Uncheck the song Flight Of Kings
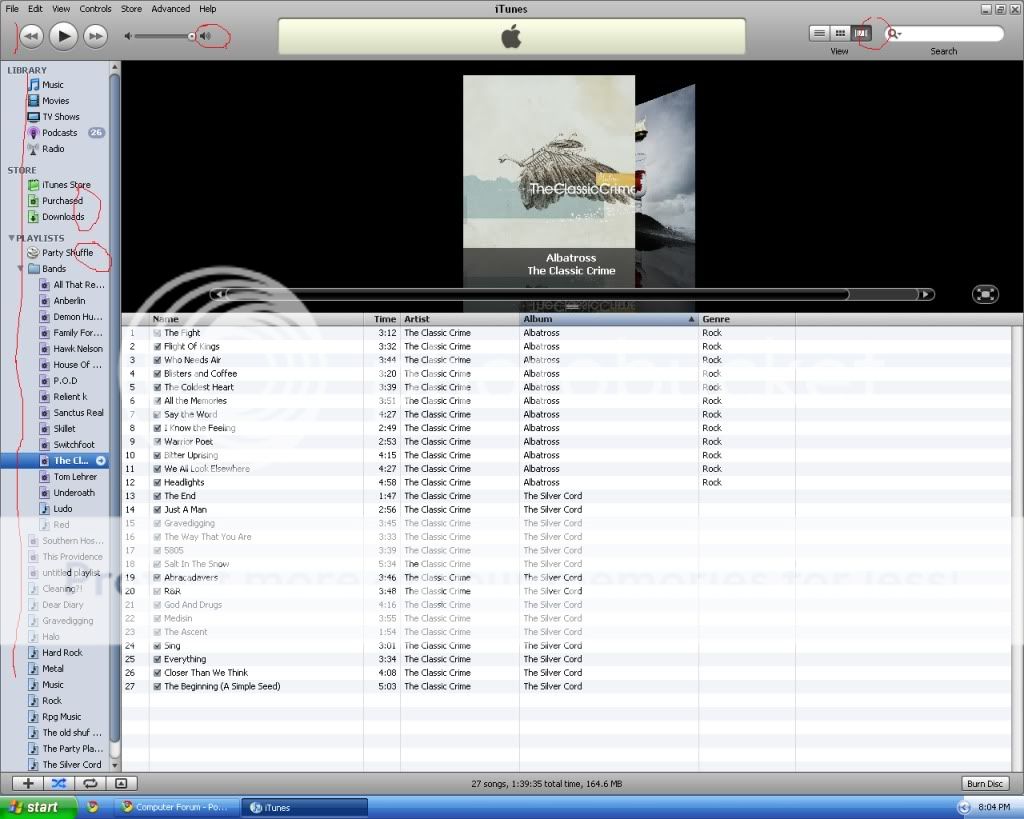Screen dimensions: 1024x819 tap(157, 347)
